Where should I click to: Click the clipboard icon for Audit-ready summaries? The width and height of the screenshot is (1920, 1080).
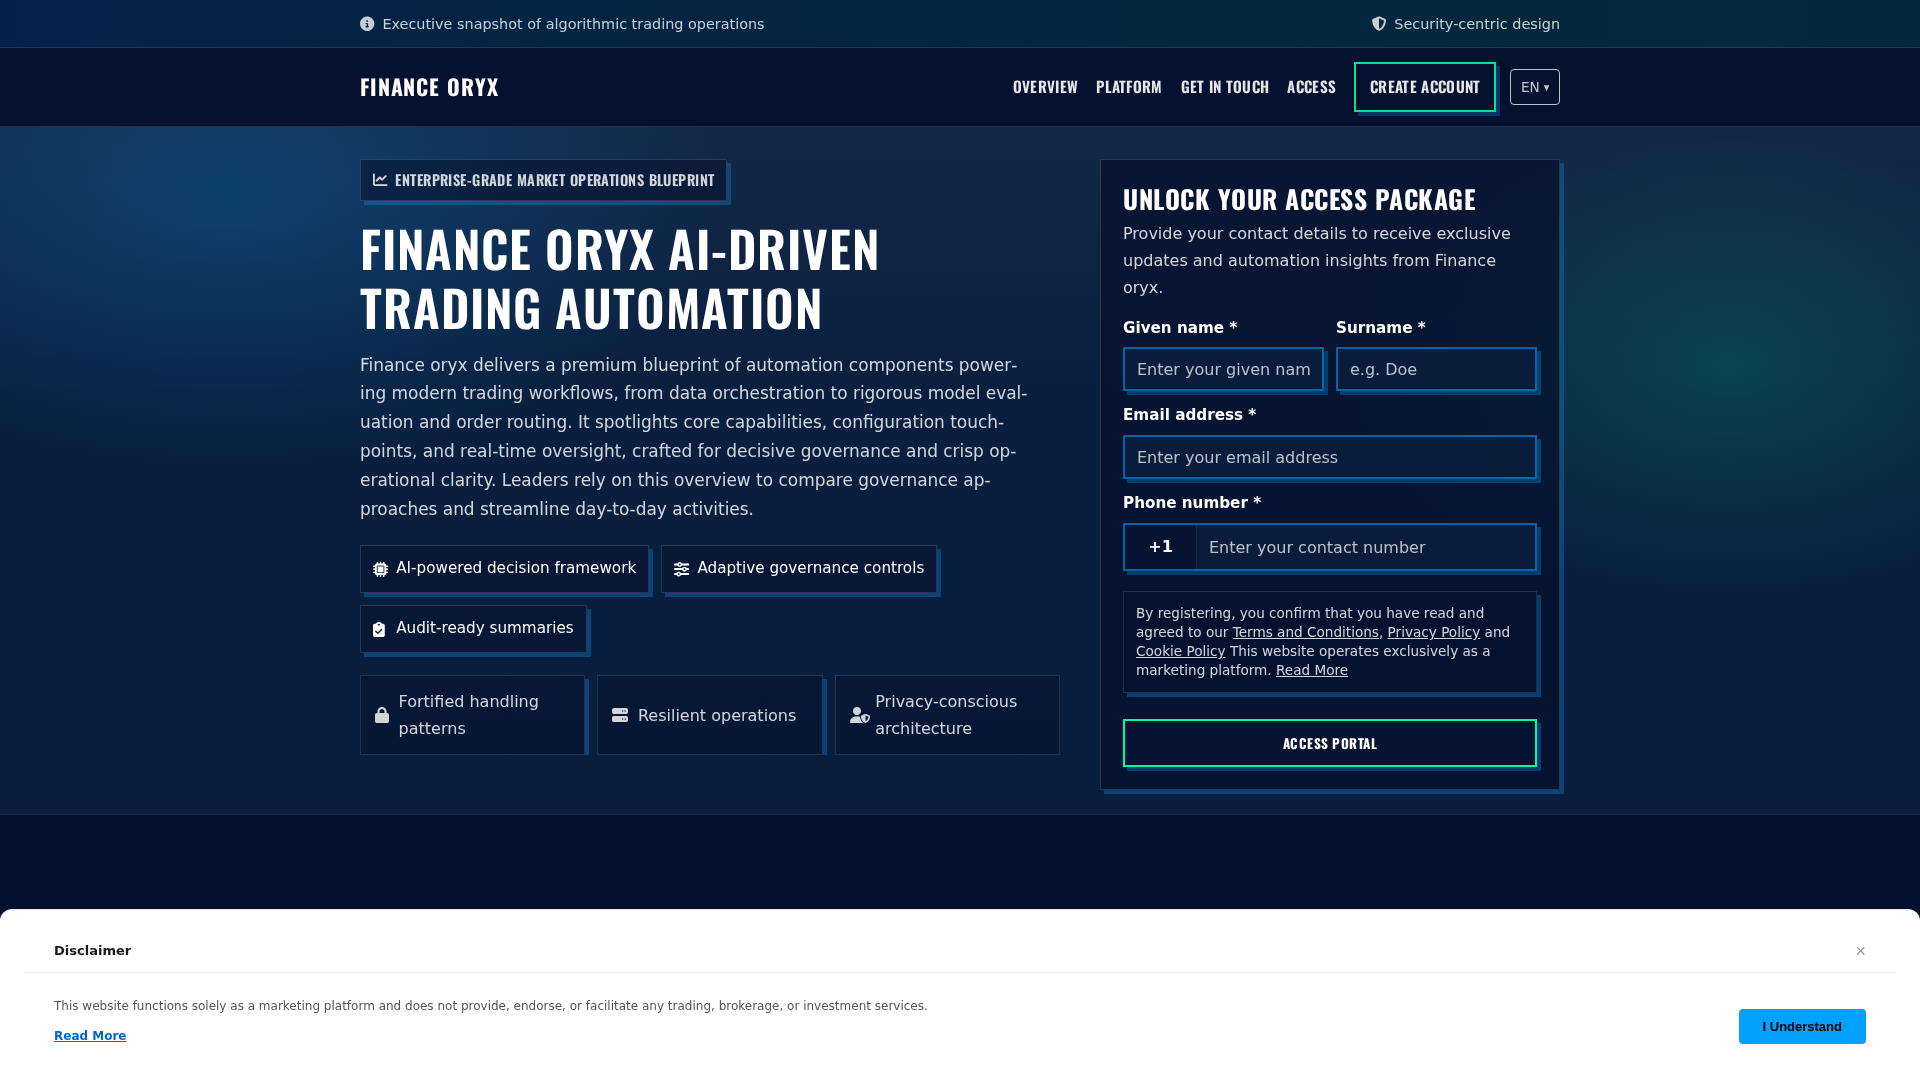[379, 629]
